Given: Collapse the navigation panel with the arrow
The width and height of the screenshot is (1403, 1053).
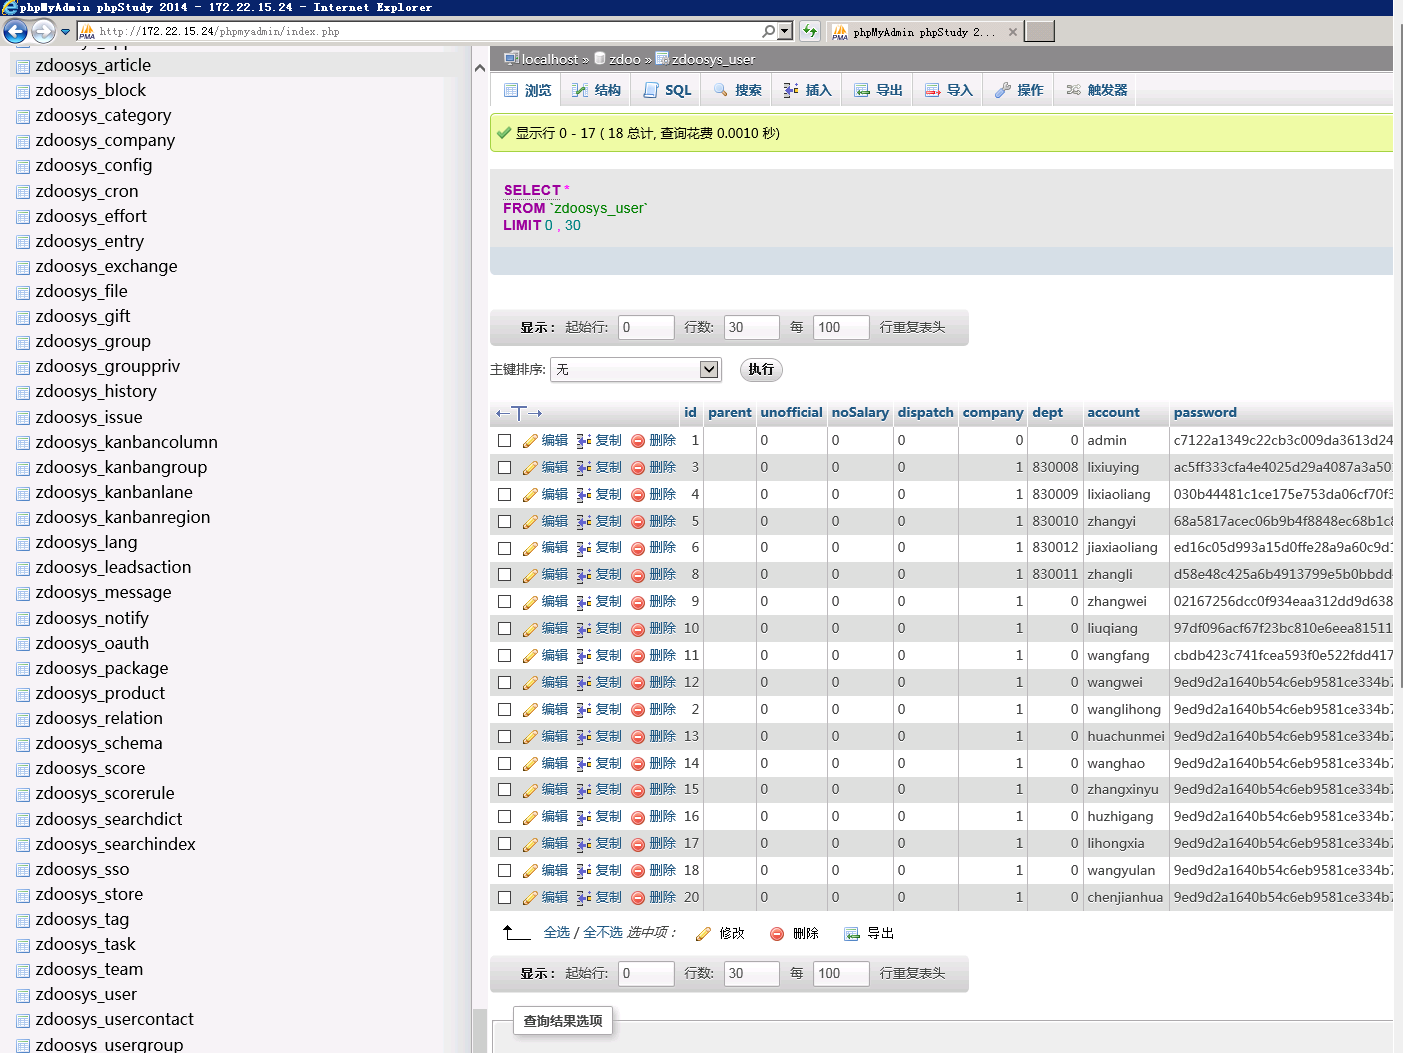Looking at the screenshot, I should click(x=480, y=68).
